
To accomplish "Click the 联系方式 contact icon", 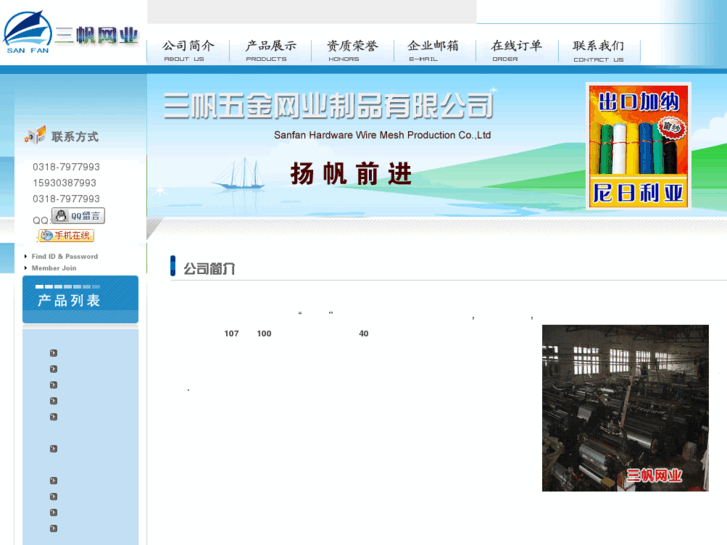I will [x=35, y=135].
